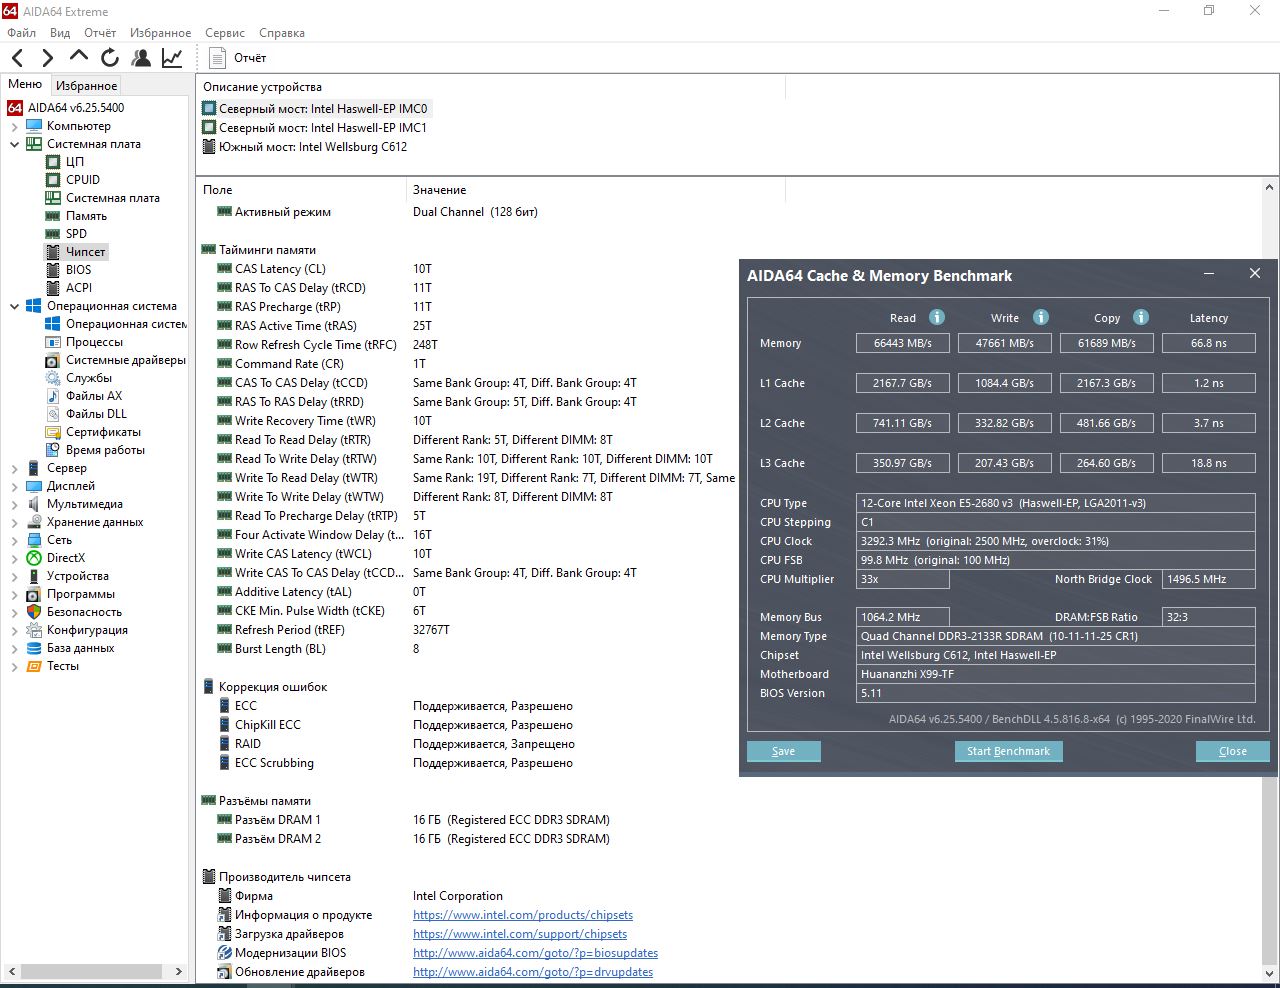1280x988 pixels.
Task: Open the drvupdates link
Action: coord(533,972)
